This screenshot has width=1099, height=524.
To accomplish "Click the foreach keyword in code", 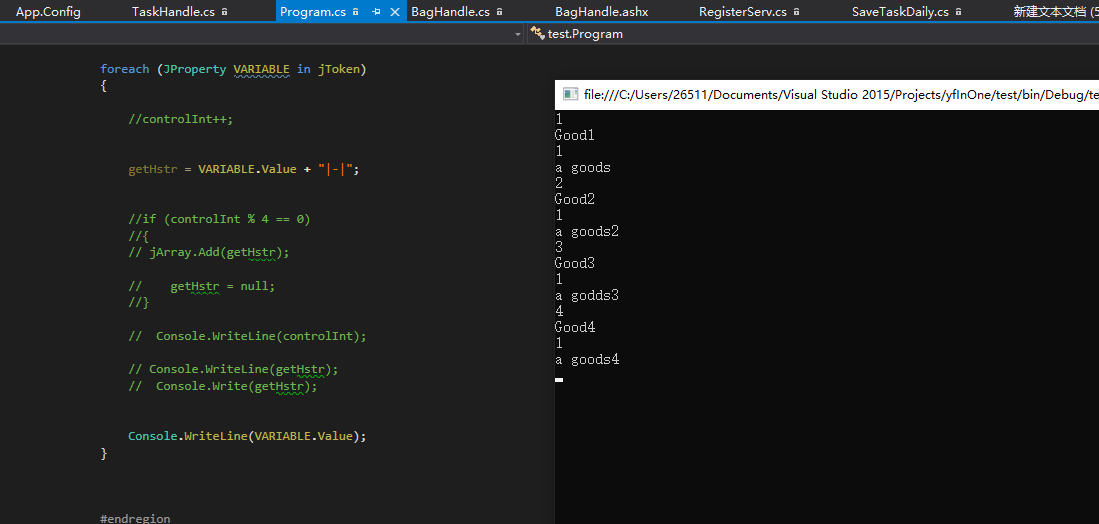I will point(125,69).
